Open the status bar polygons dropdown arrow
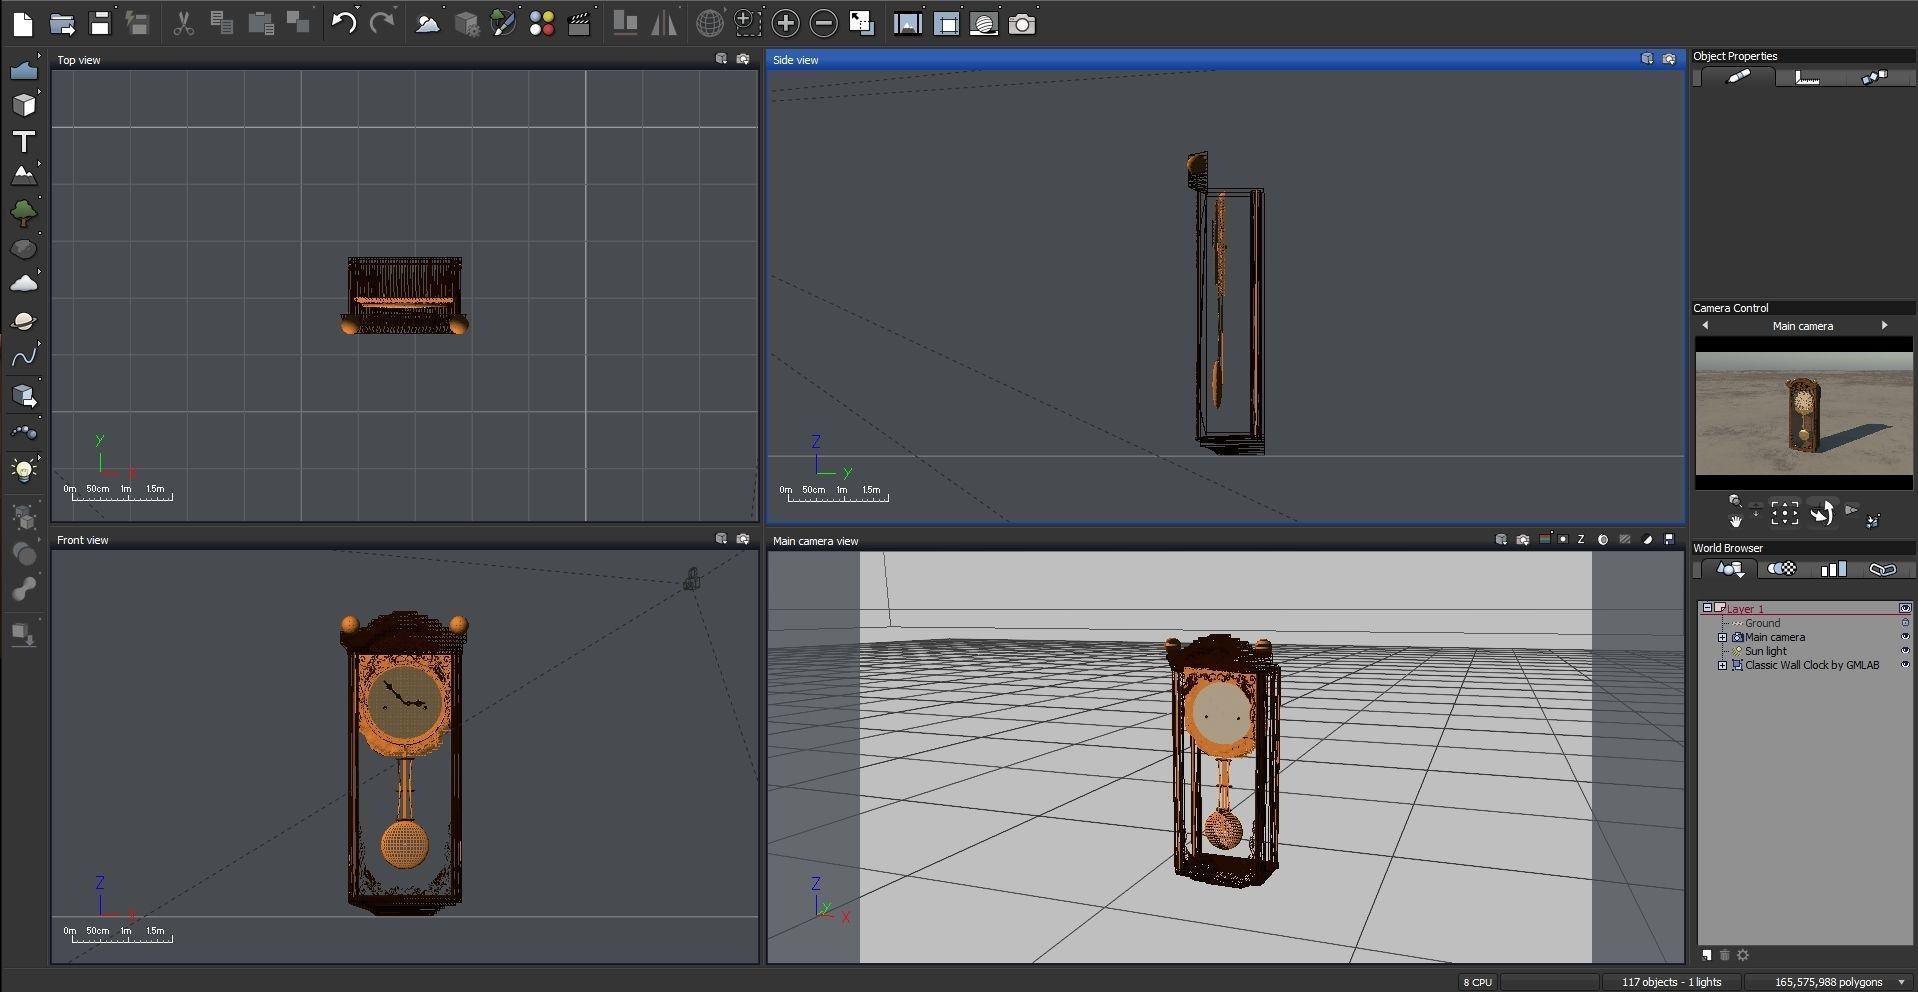 (x=1902, y=983)
